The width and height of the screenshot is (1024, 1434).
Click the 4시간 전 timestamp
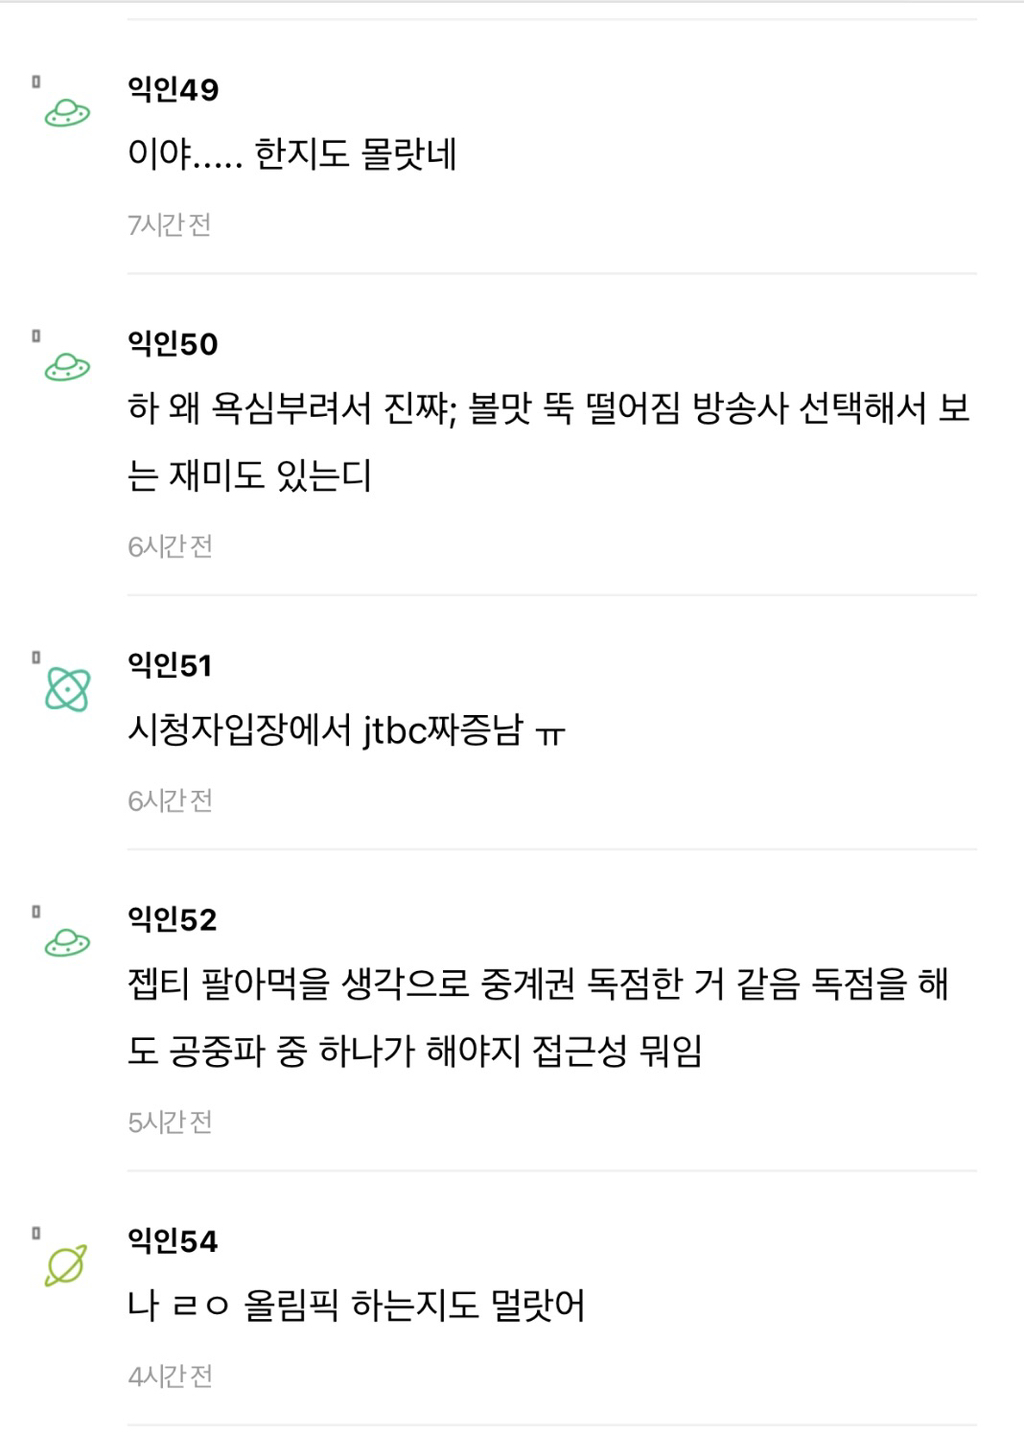point(170,1376)
